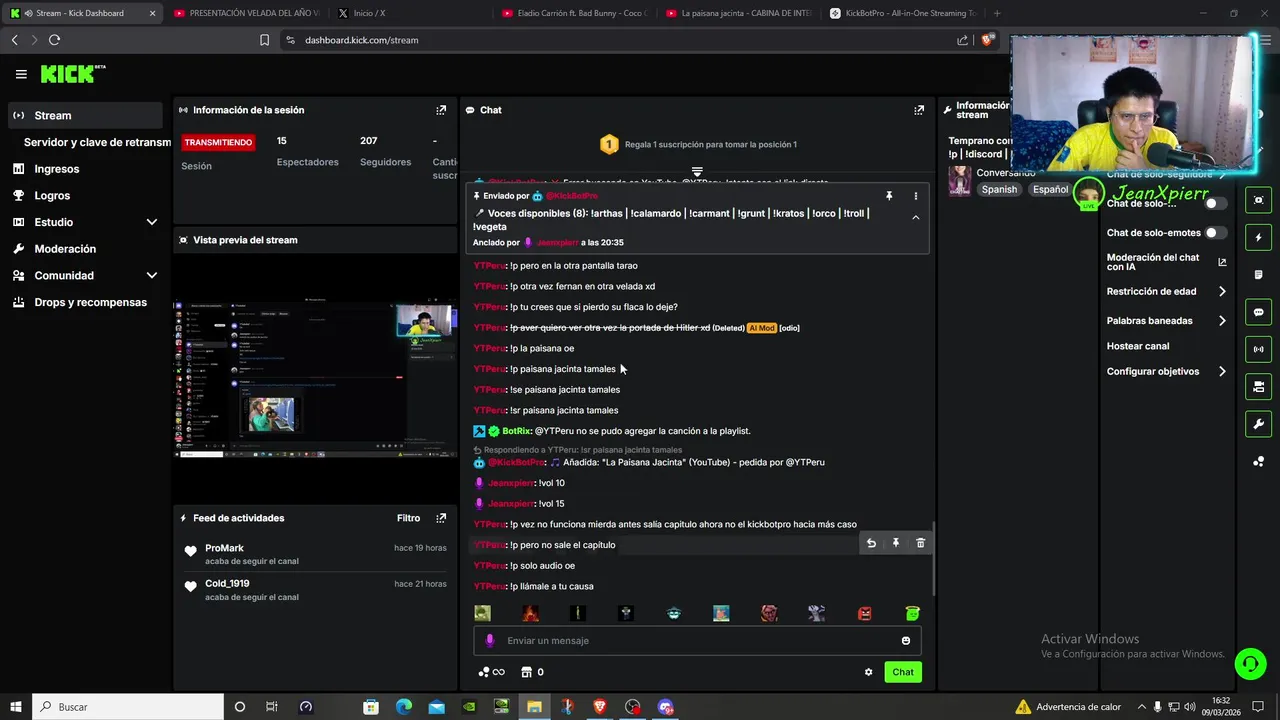Reply to 'pero no sale el capítulo' message
Viewport: 1280px width, 720px height.
[871, 543]
